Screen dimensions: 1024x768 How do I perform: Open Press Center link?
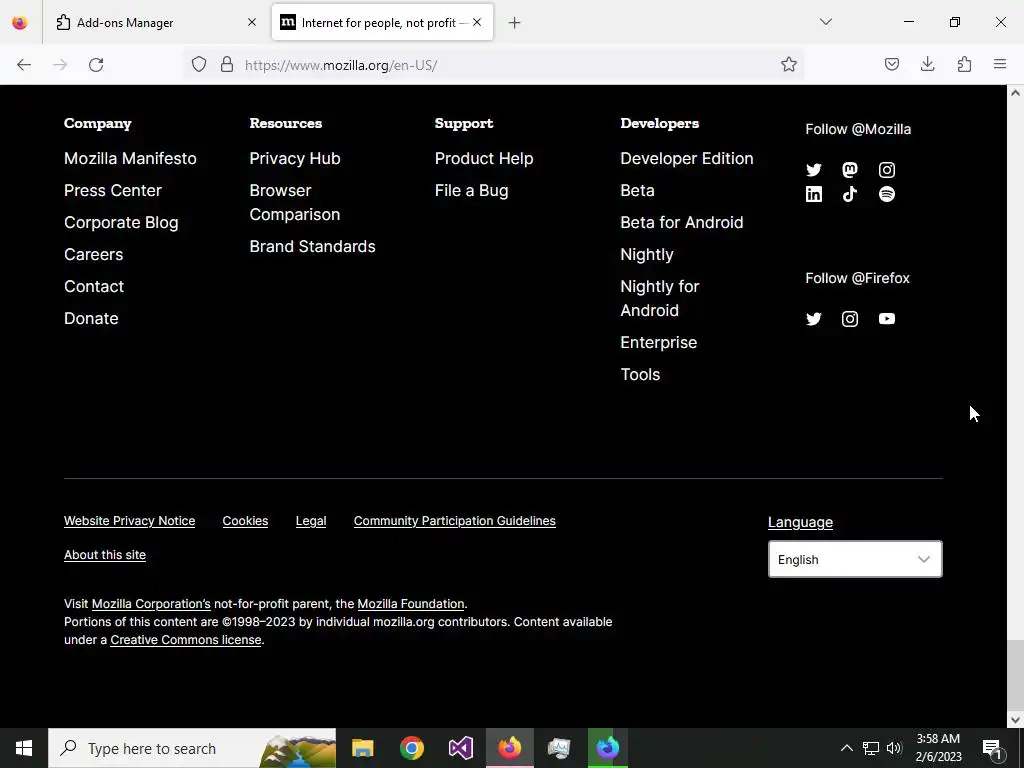(112, 190)
